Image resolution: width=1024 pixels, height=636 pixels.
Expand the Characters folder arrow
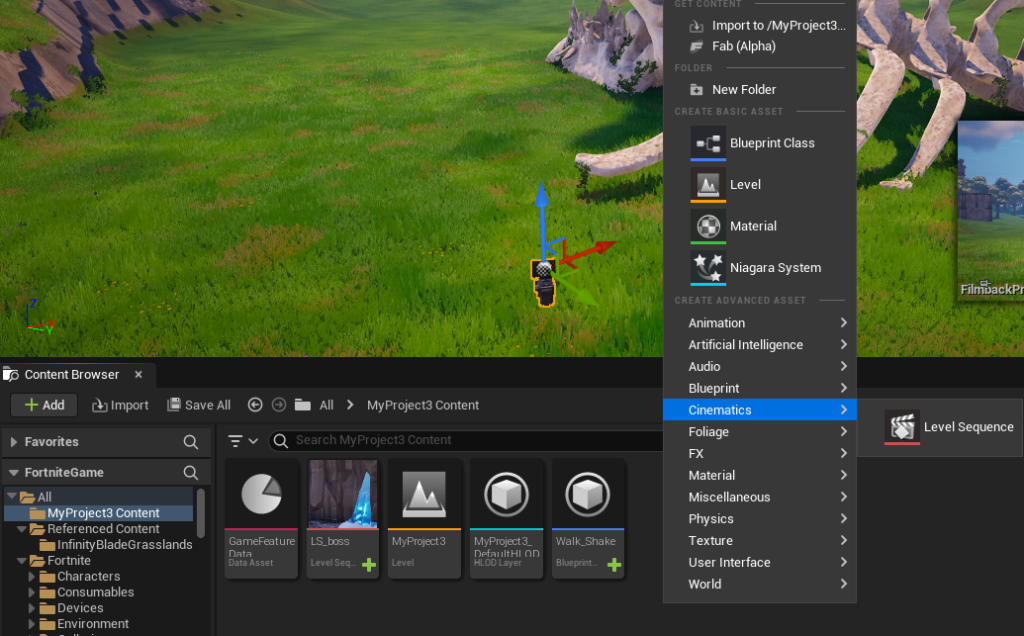[31, 577]
